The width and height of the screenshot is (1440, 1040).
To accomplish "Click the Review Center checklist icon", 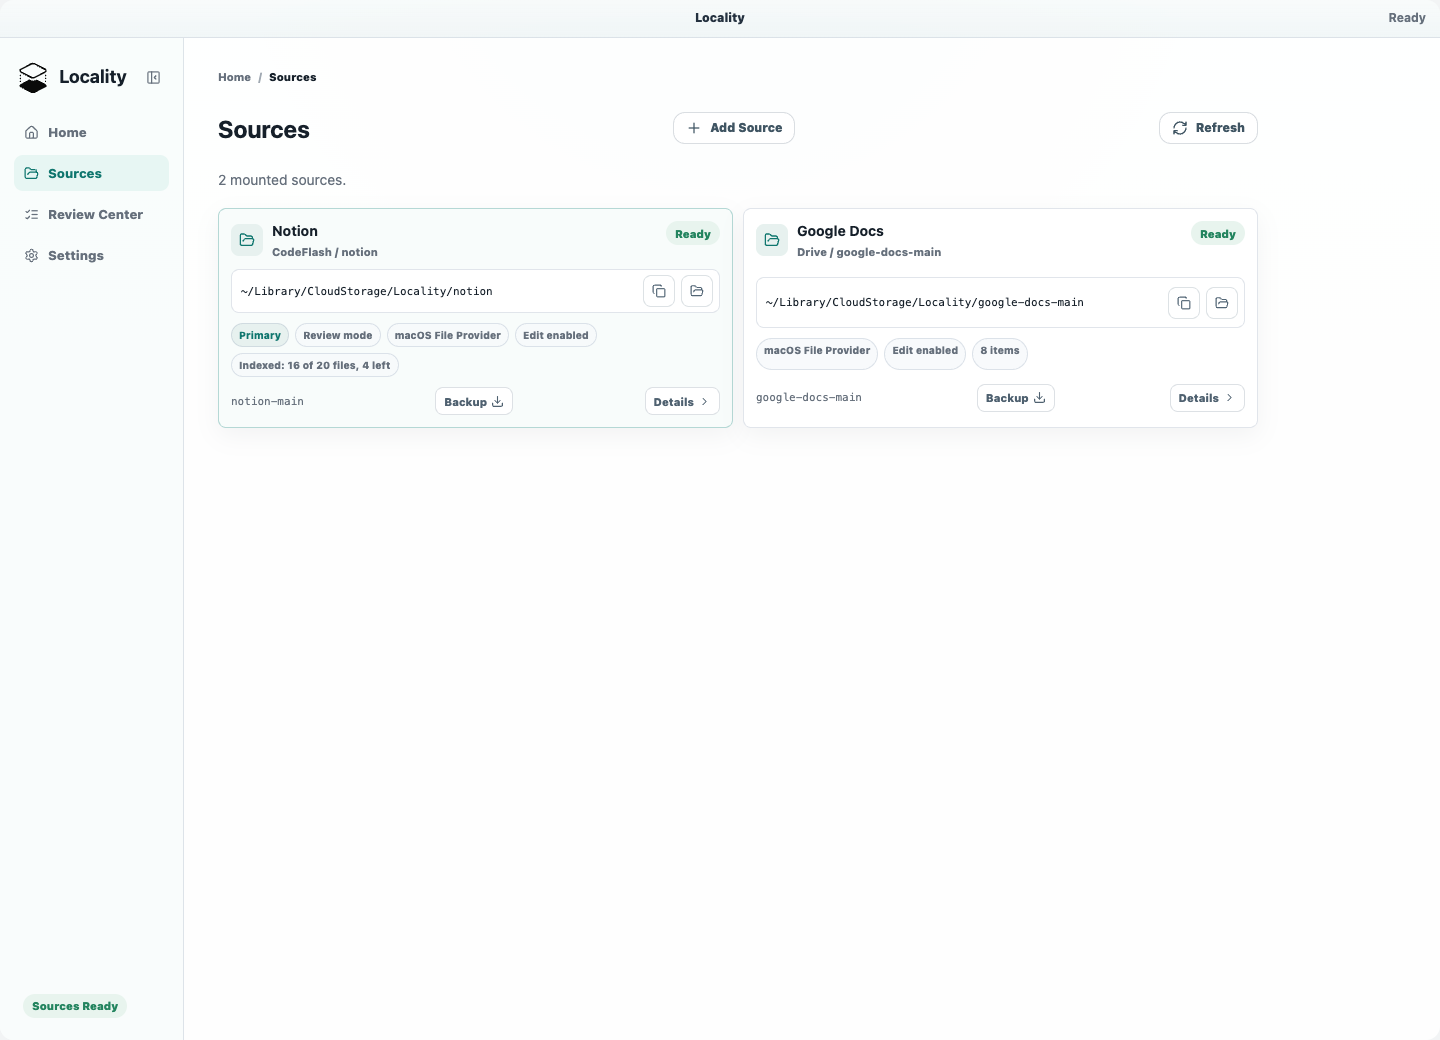I will (x=32, y=214).
